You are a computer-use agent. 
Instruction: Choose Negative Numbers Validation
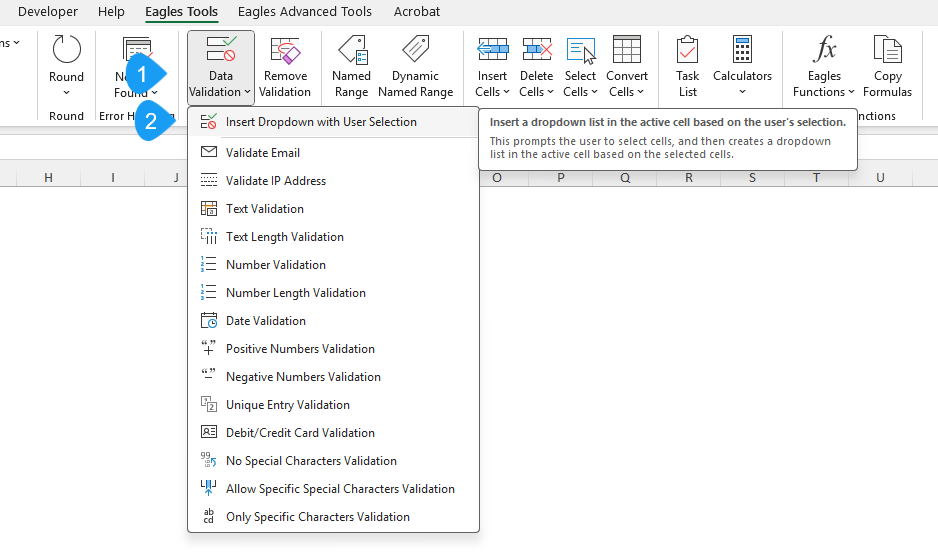coord(333,377)
